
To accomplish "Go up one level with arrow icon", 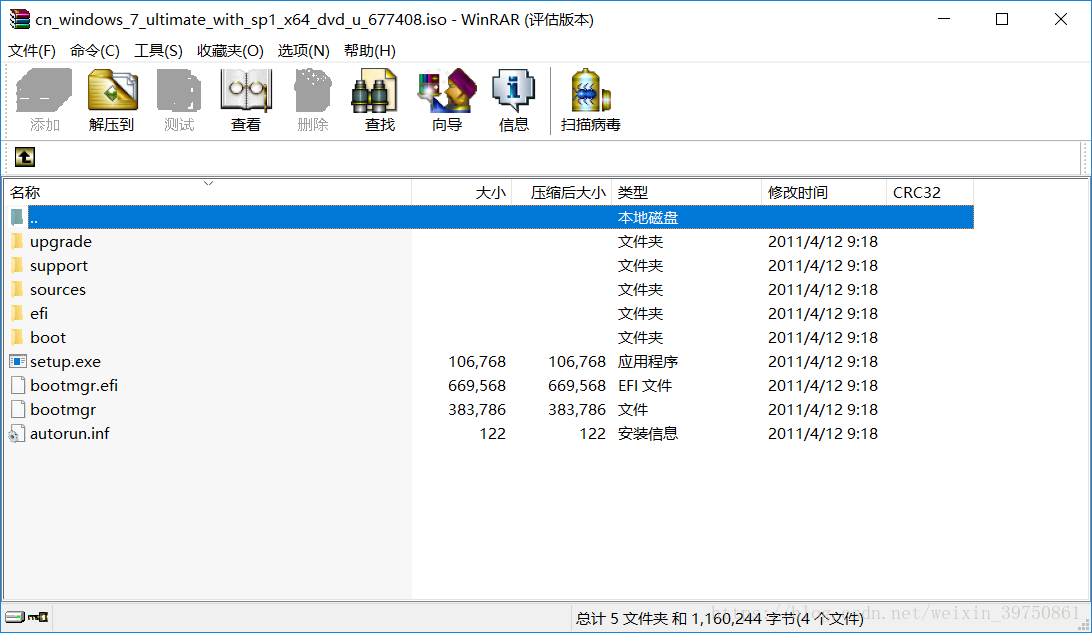I will 25,157.
